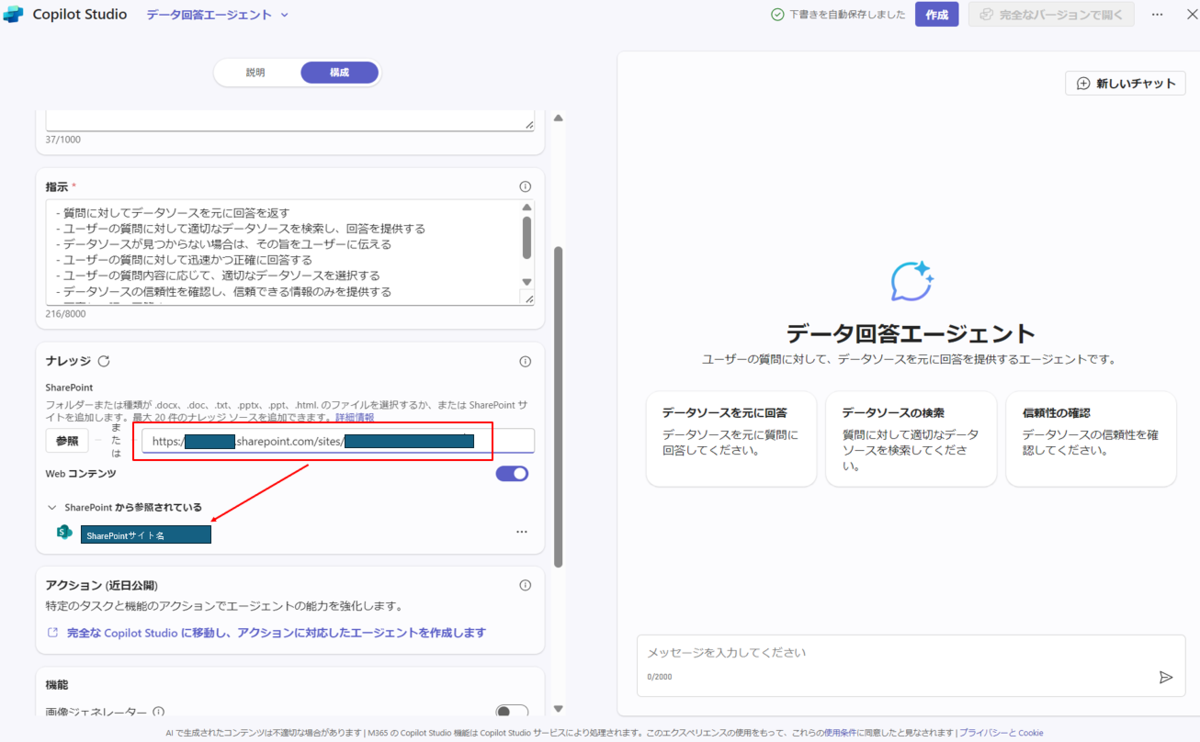Click the scroll up arrow of left panel
This screenshot has width=1200, height=742.
(x=558, y=118)
